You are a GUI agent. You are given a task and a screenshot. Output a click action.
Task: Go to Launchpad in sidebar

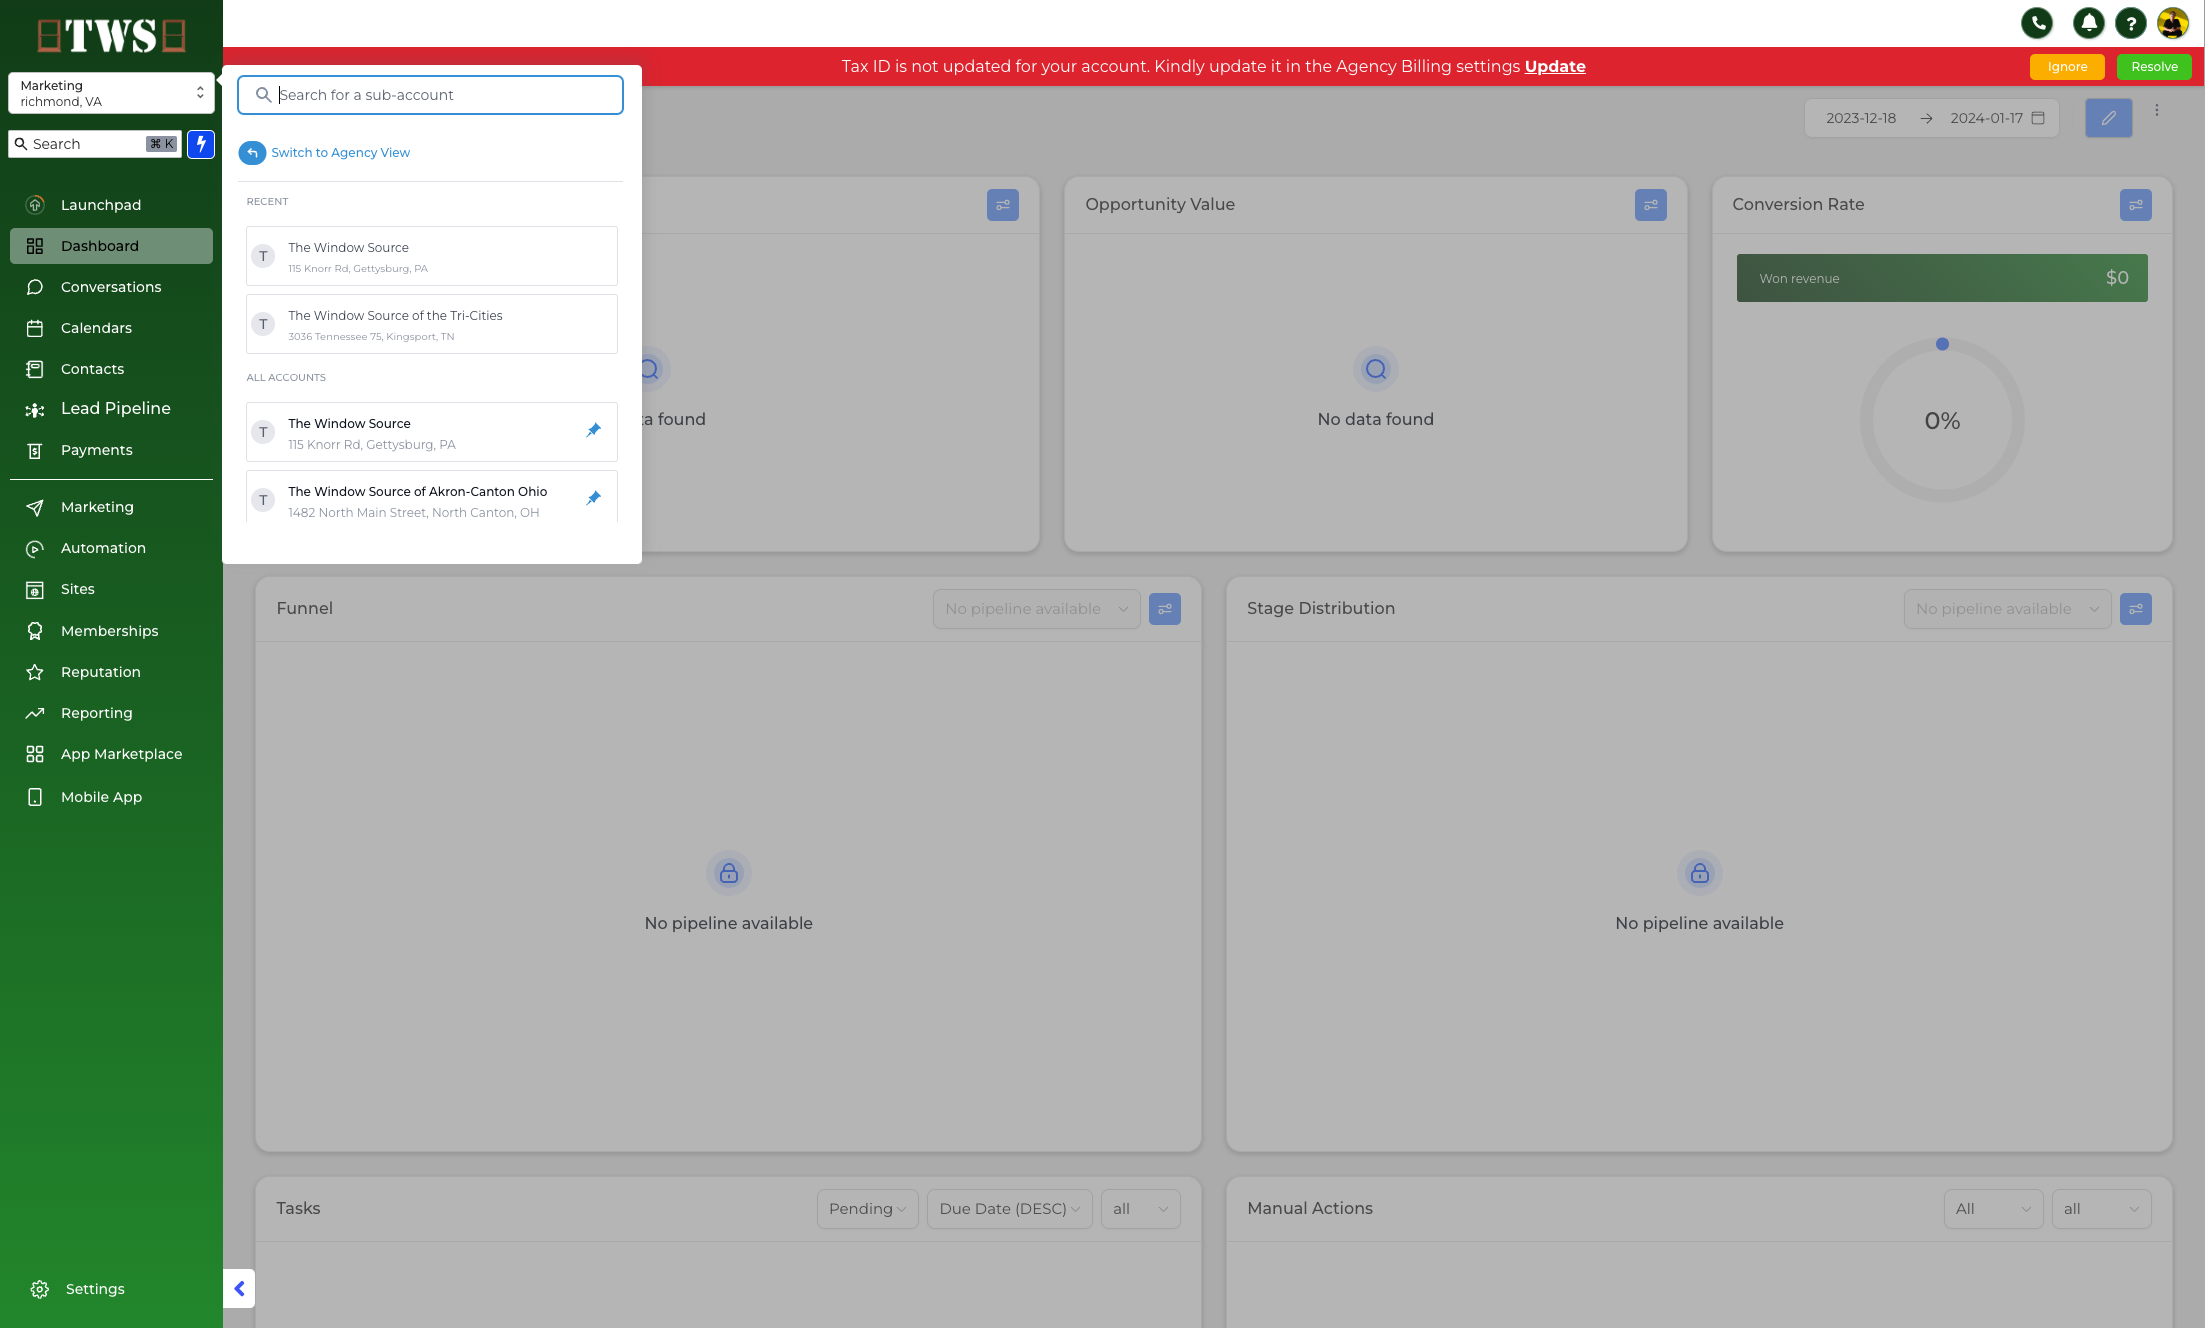(111, 205)
